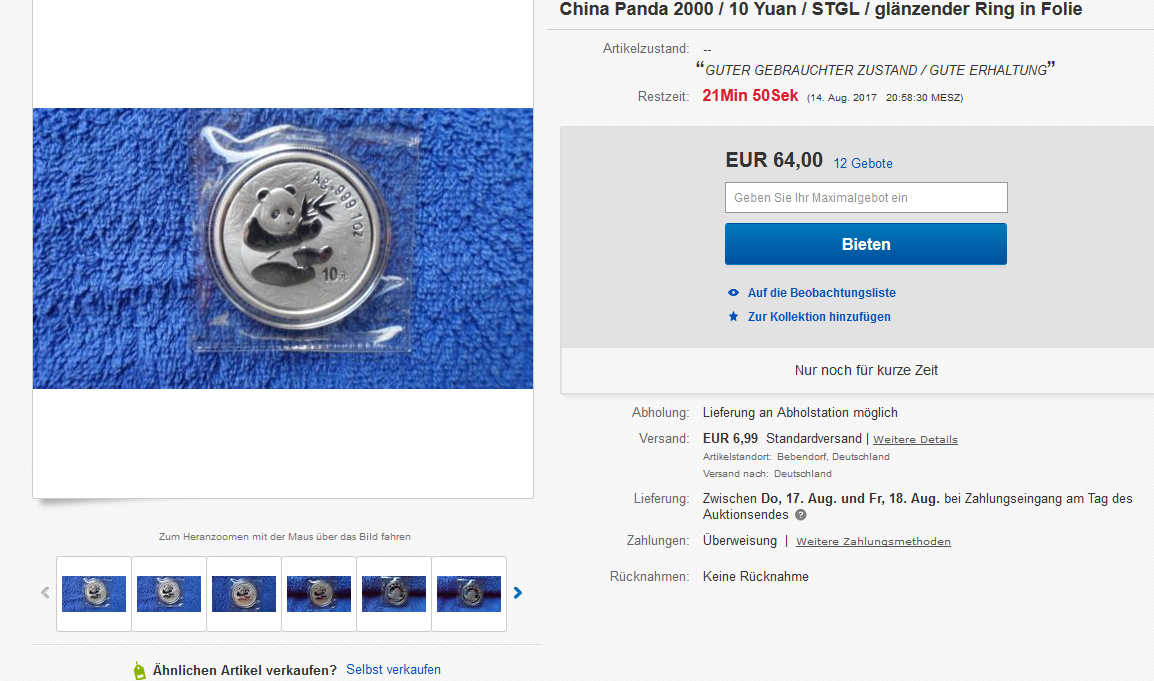Add item via Auf die Beobachtungsliste
The width and height of the screenshot is (1154, 681).
(821, 292)
